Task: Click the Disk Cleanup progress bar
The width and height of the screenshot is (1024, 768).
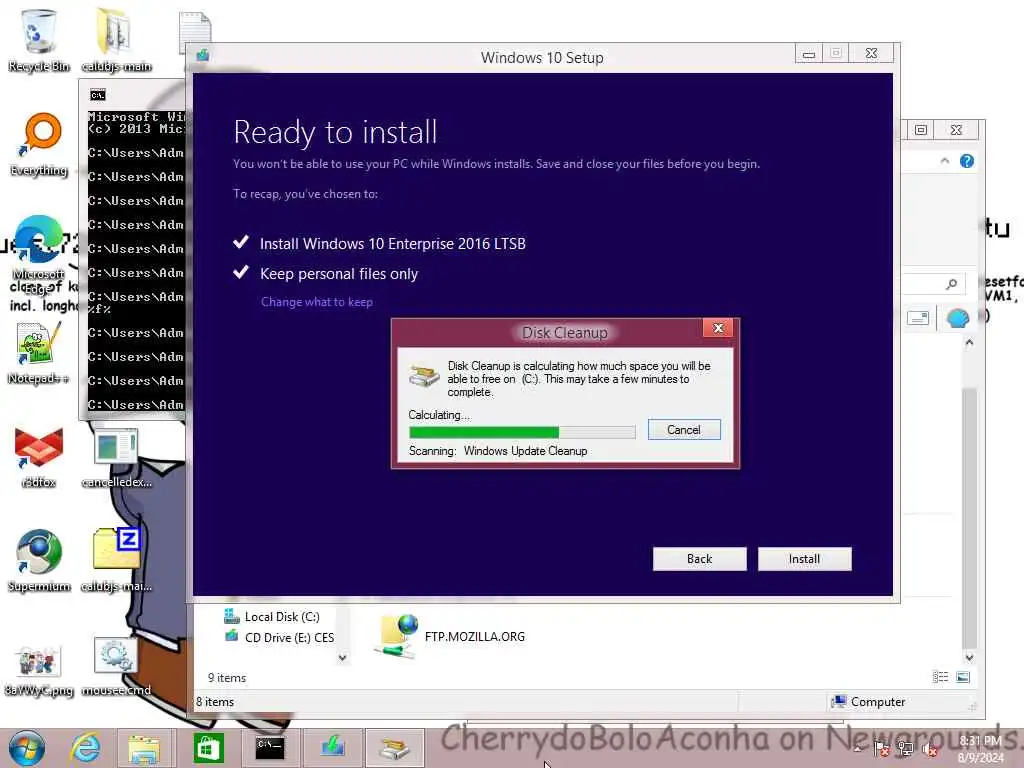Action: [x=522, y=432]
